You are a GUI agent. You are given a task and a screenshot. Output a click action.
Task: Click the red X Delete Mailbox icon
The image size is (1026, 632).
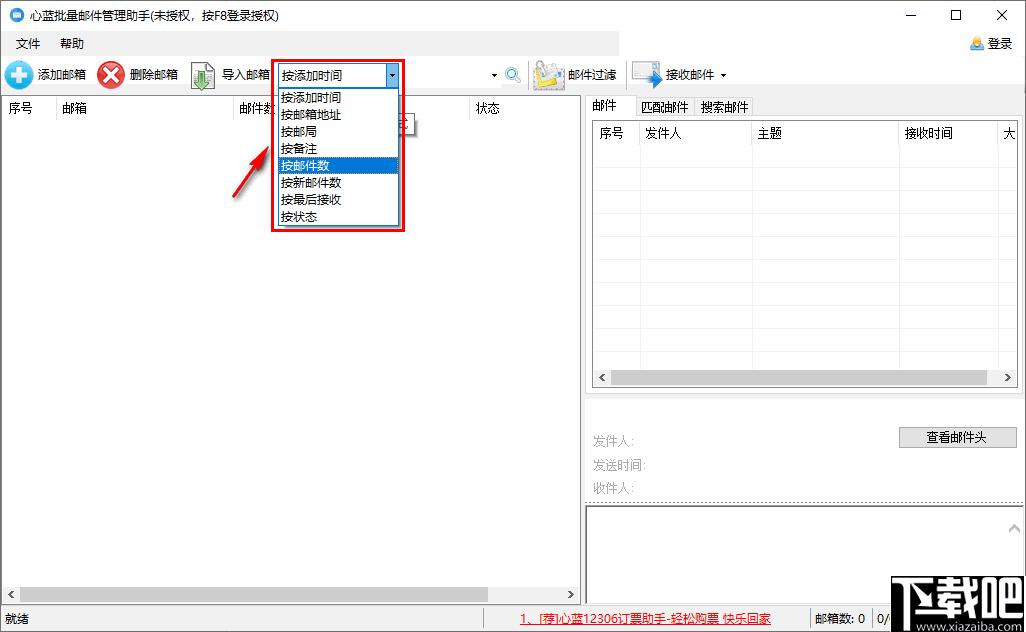tap(111, 75)
